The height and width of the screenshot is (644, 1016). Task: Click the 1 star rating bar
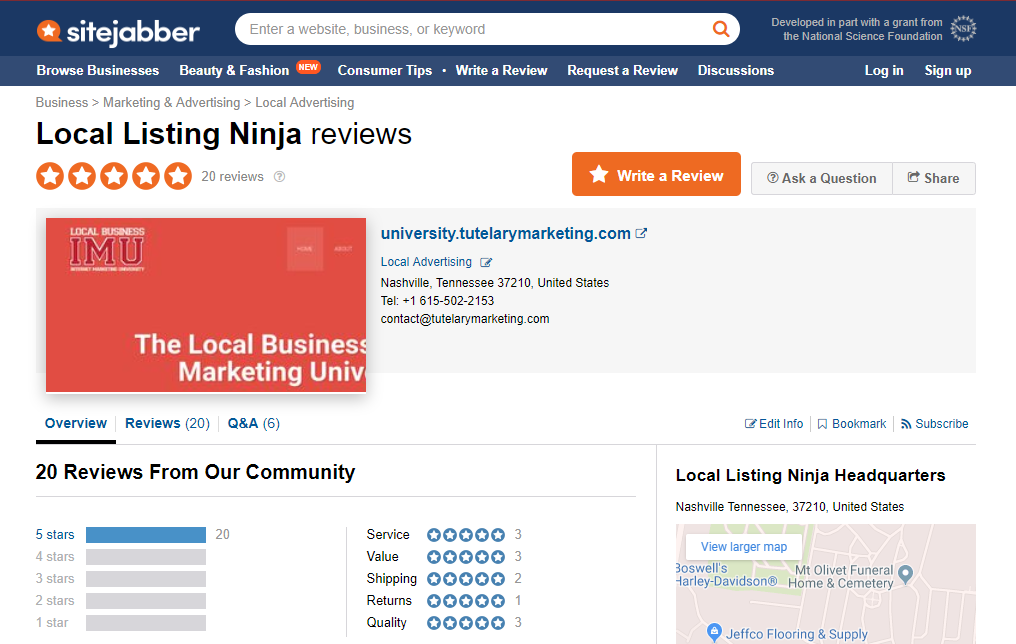coord(146,623)
